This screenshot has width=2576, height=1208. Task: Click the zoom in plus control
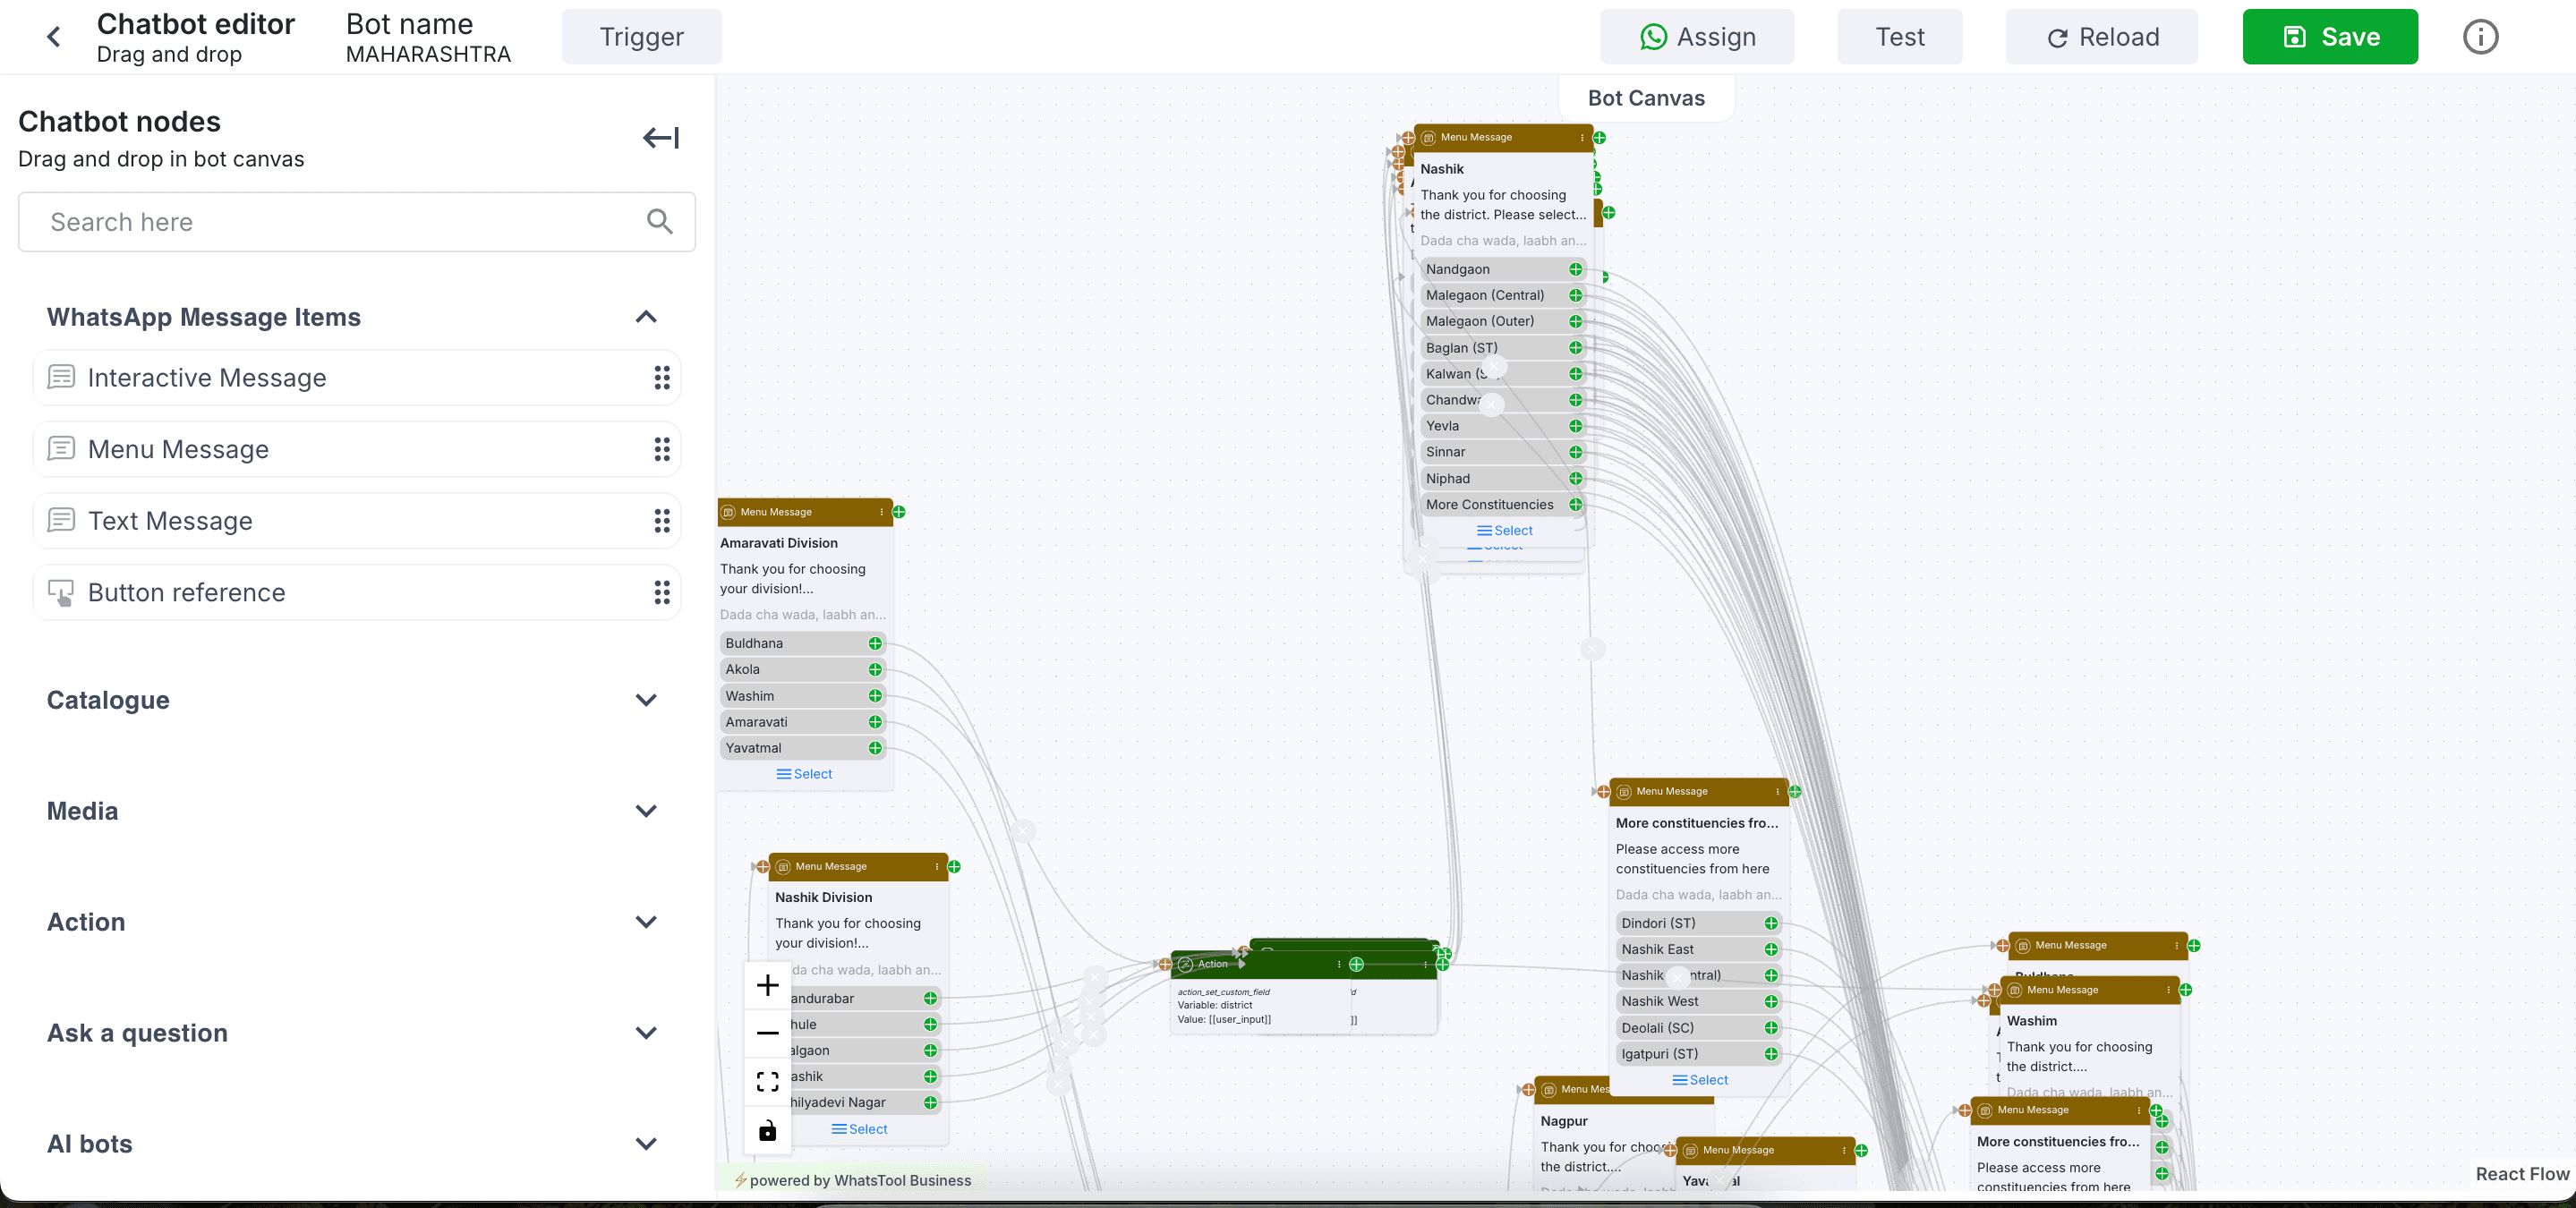(x=767, y=985)
